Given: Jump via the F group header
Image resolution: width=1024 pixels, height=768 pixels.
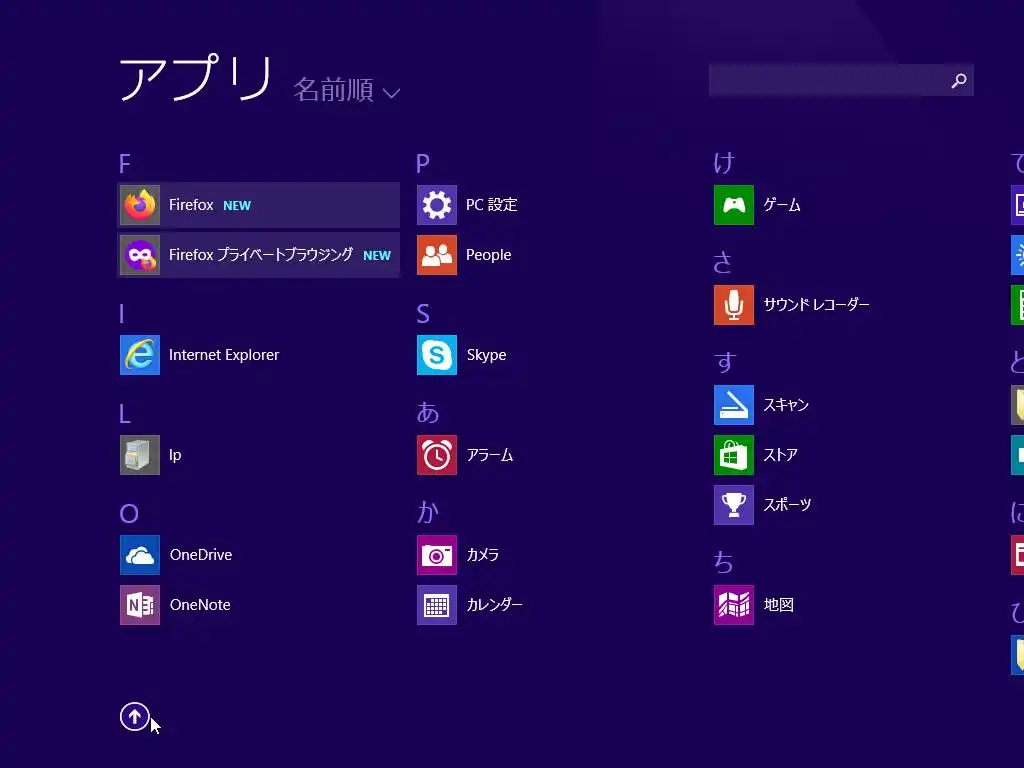Looking at the screenshot, I should point(125,163).
